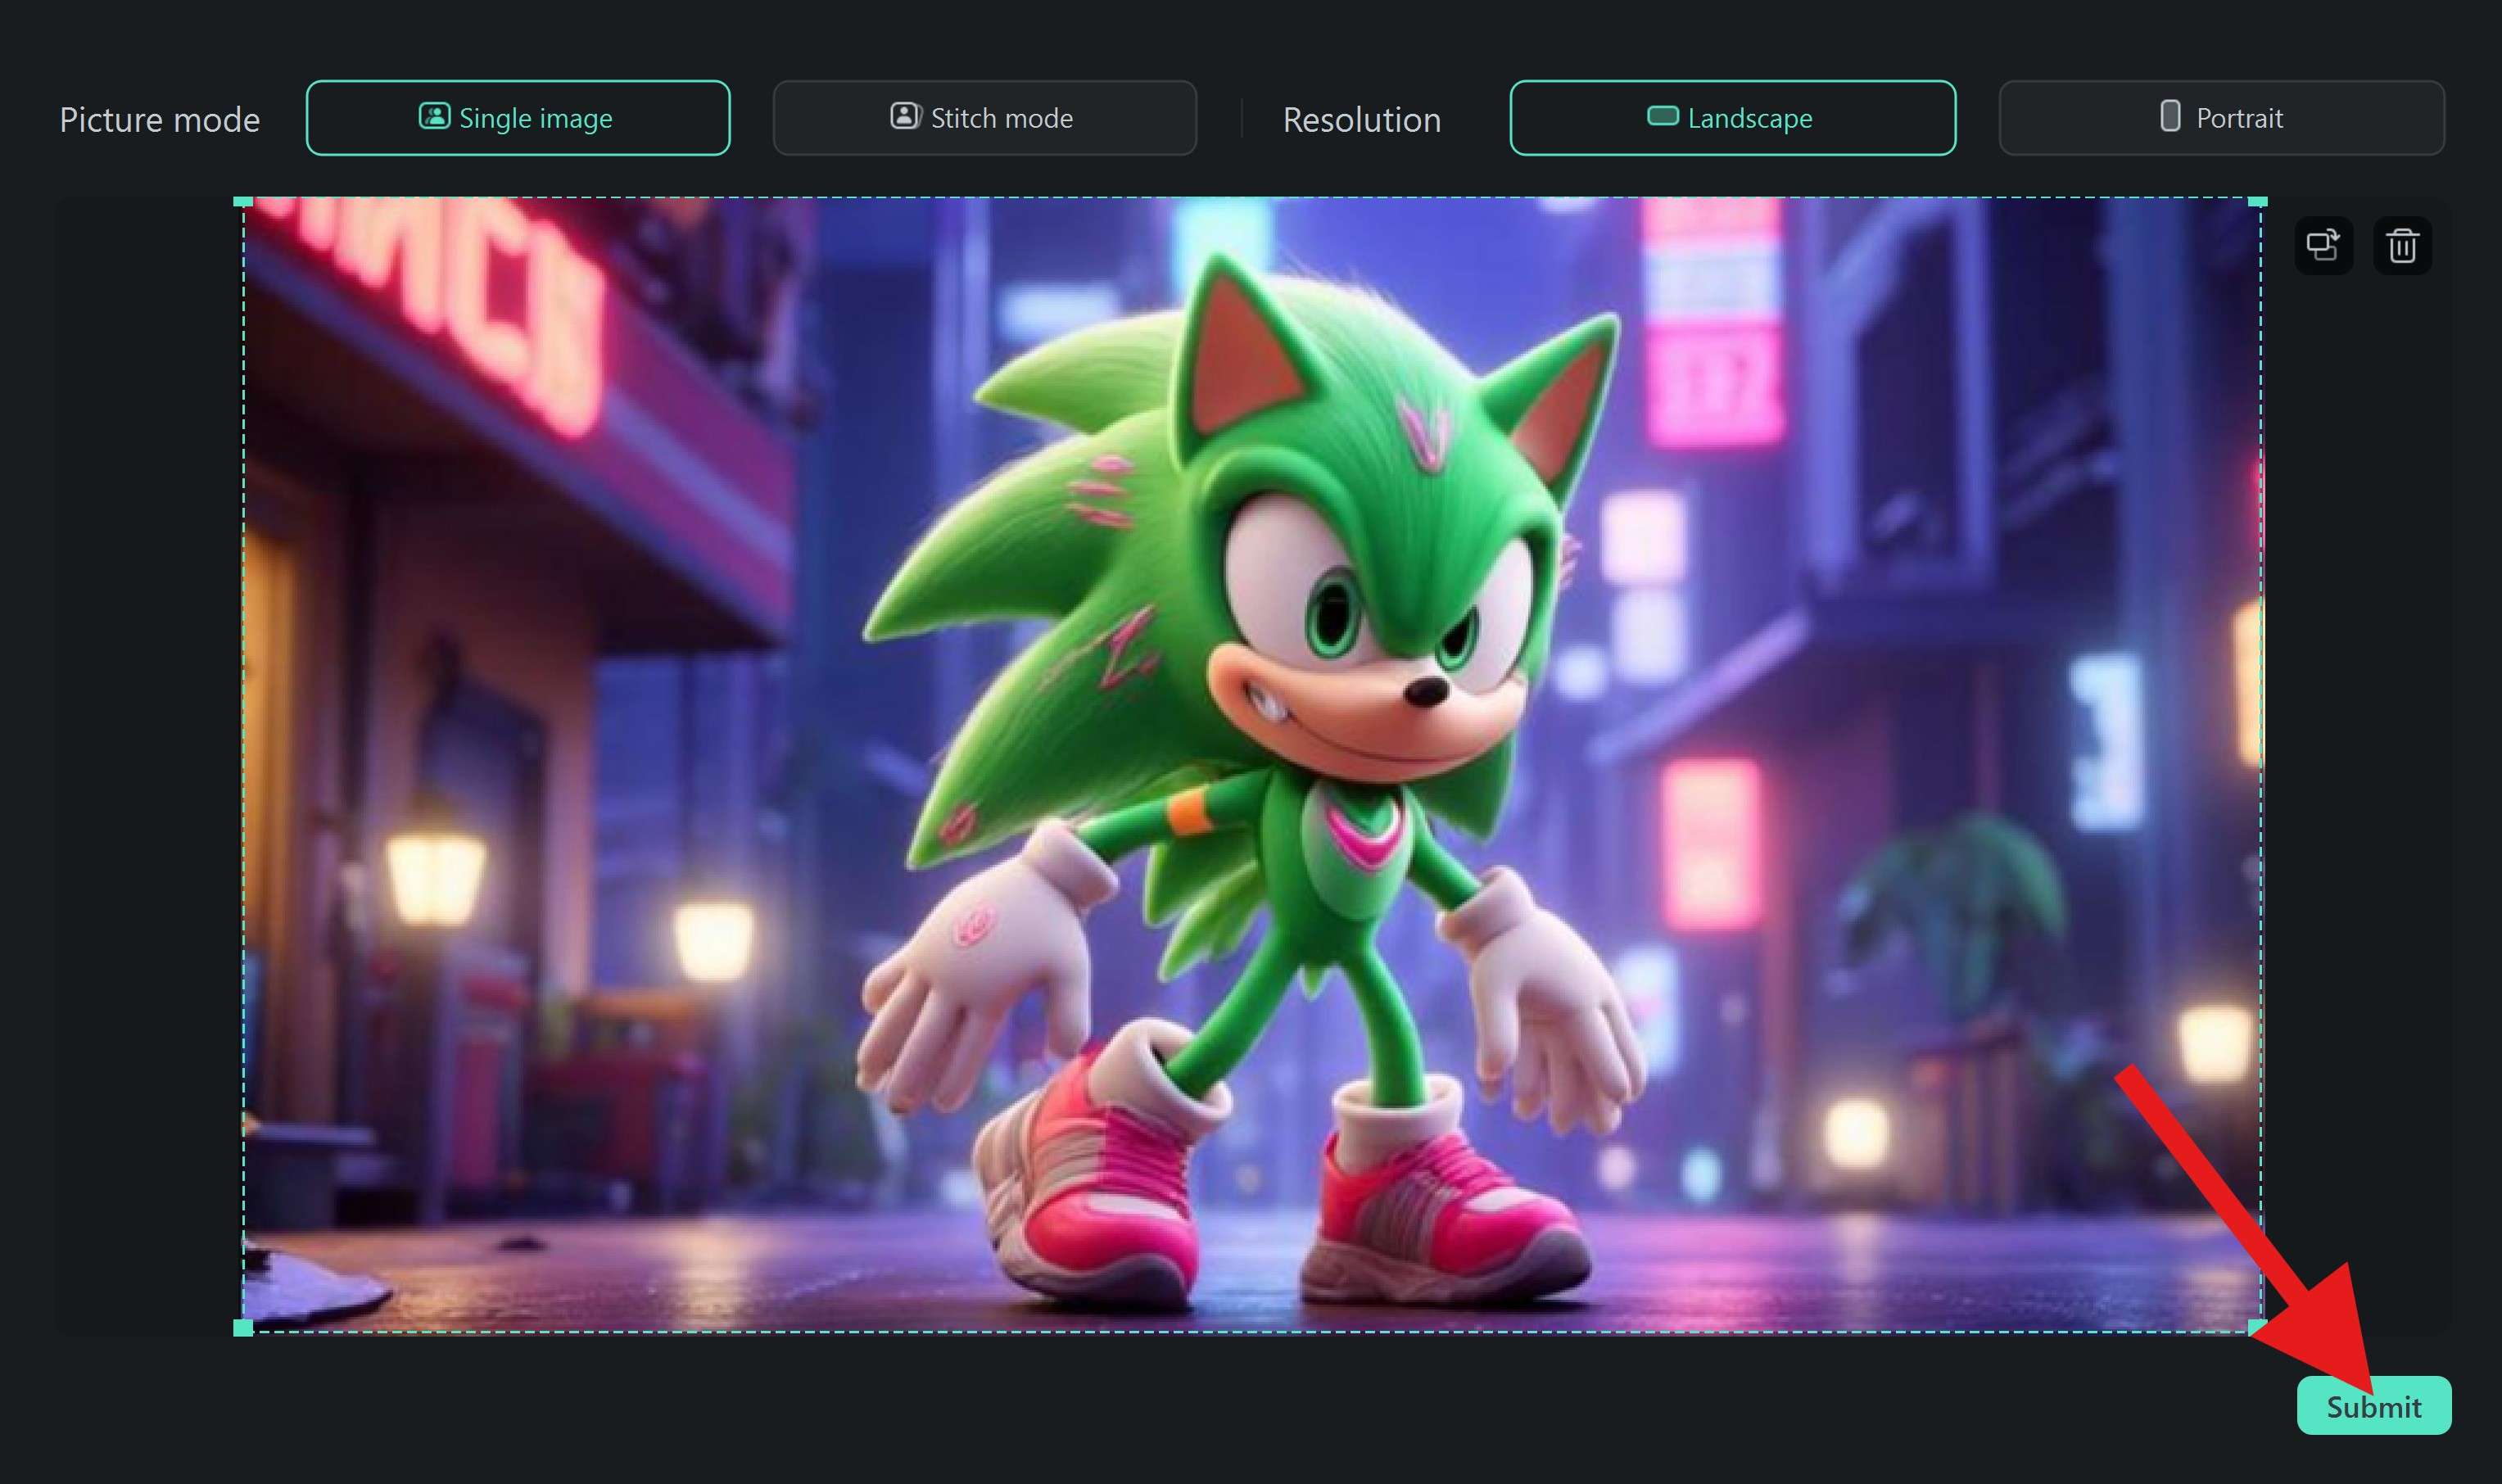Click the bottom-left crop handle
This screenshot has height=1484, width=2502.
(243, 1327)
